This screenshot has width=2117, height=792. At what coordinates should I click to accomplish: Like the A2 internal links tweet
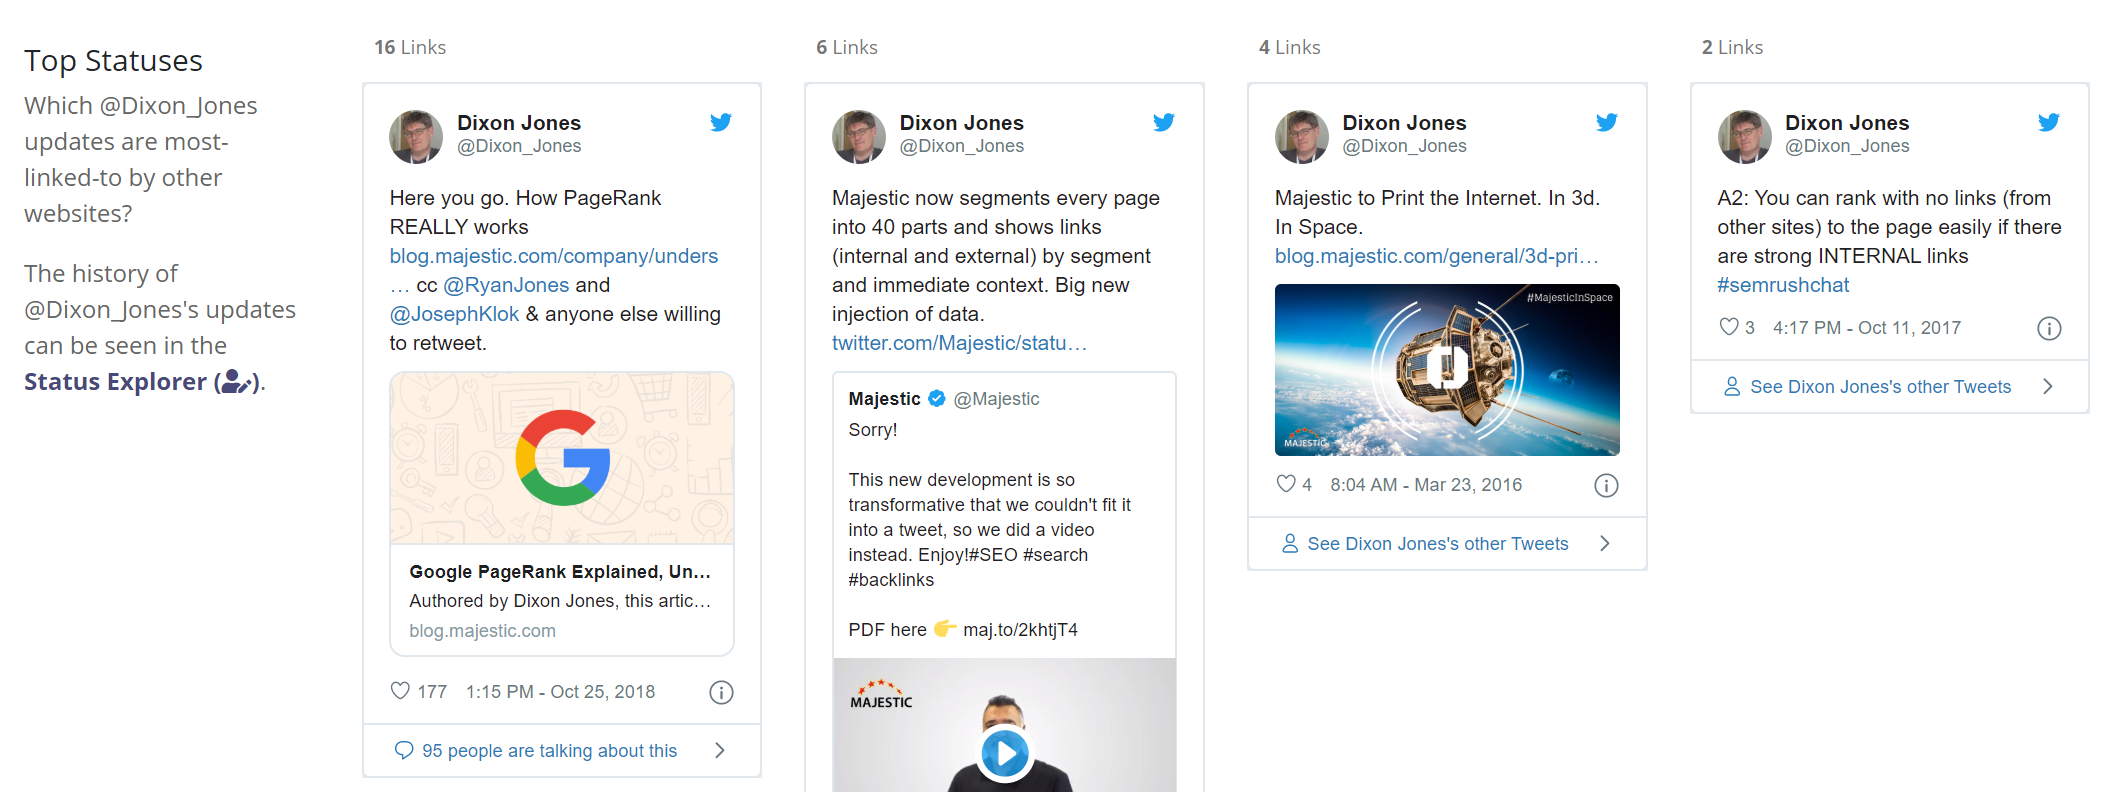1729,327
